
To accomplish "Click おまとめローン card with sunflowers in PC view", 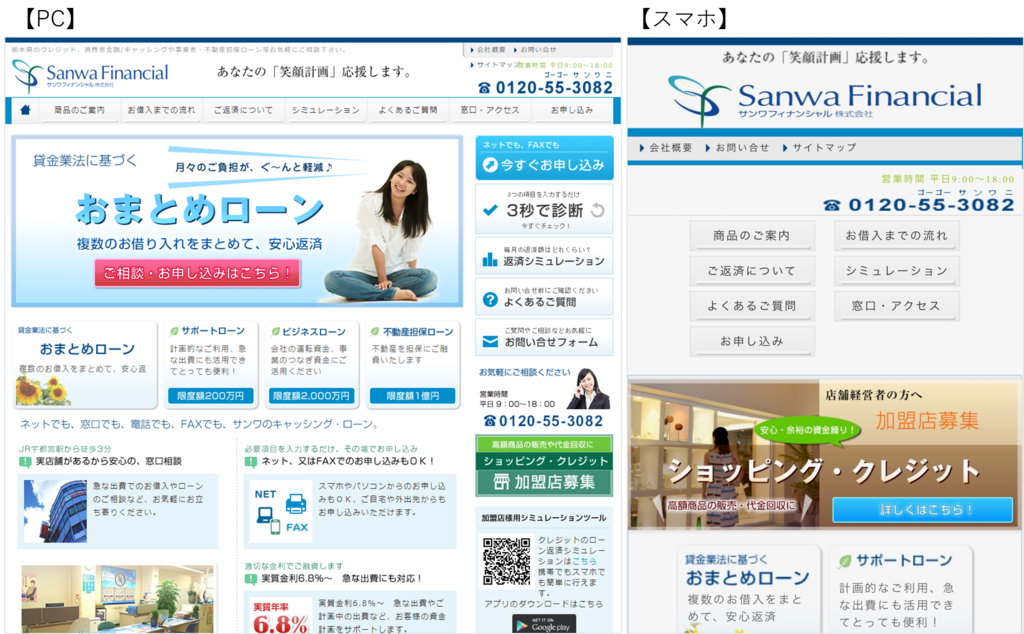I will (x=85, y=364).
